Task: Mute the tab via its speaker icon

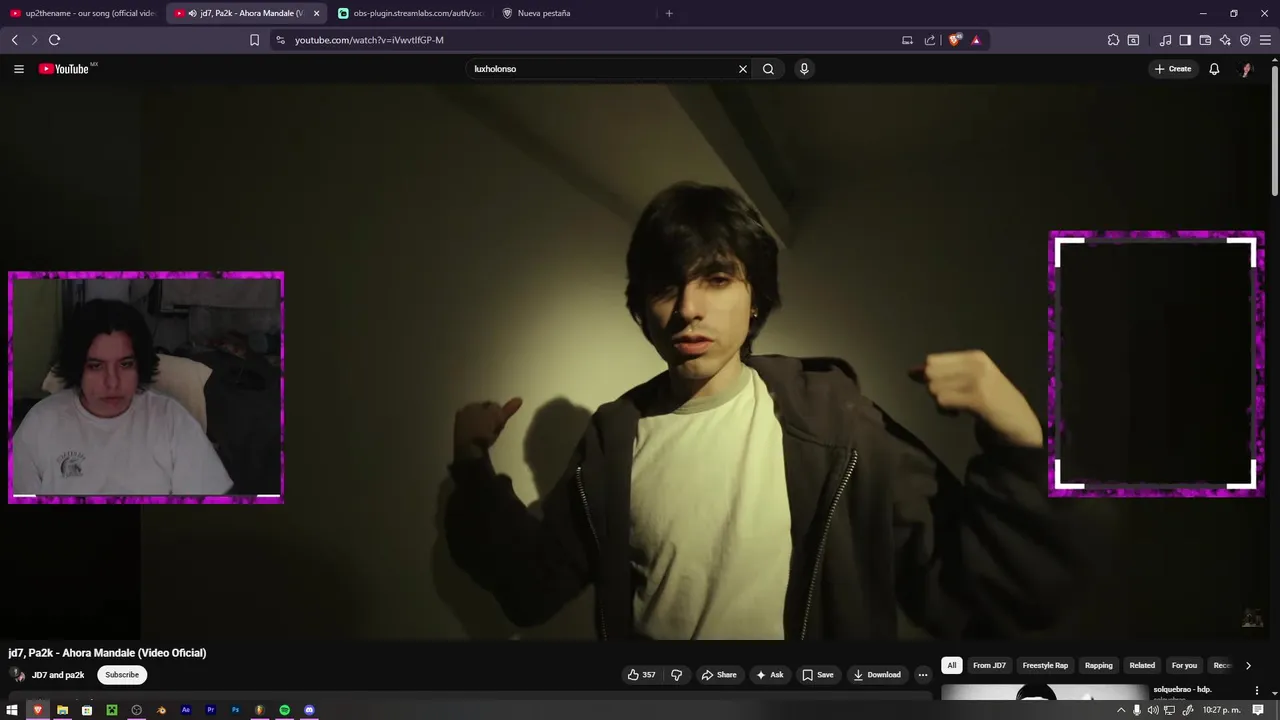Action: click(192, 13)
